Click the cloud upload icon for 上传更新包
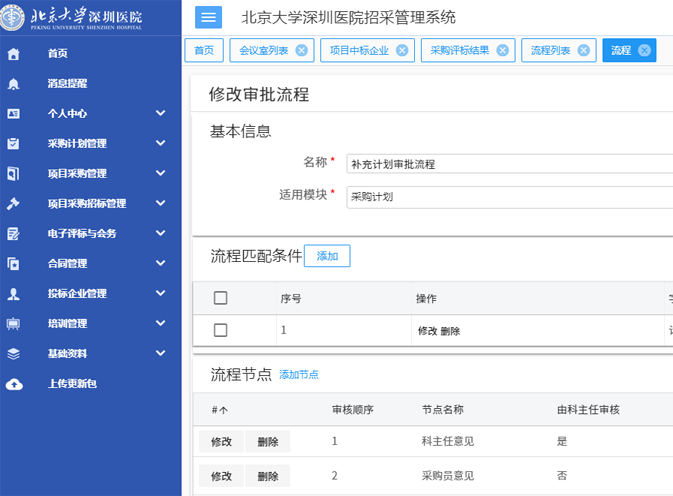Screen dimensions: 673x496 click(x=13, y=384)
